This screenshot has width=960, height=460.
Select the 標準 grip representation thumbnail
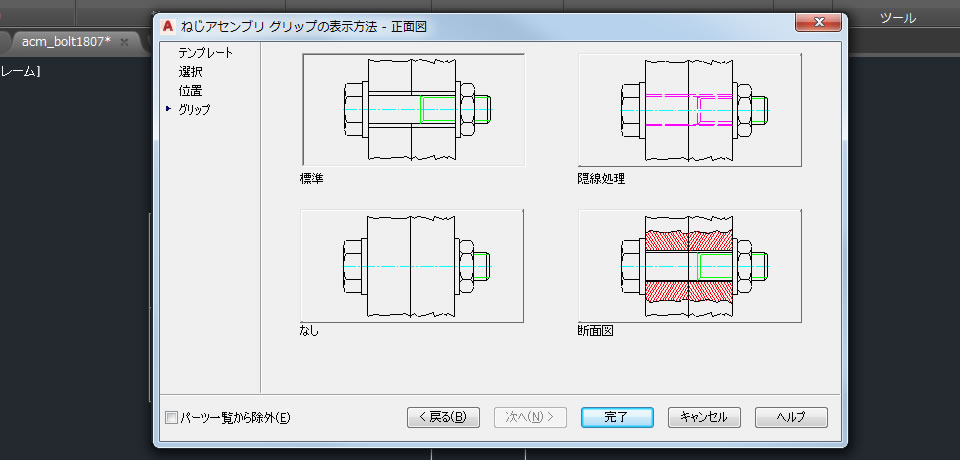tap(414, 110)
